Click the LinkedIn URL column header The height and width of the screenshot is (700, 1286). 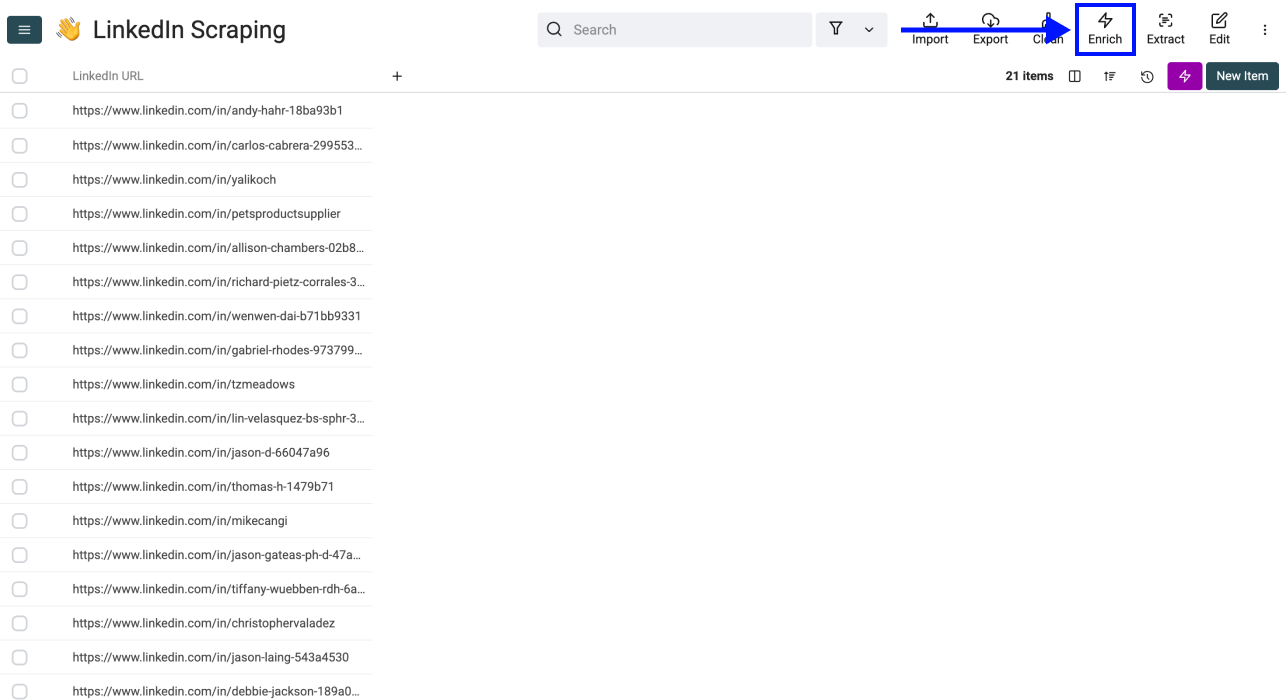point(108,76)
